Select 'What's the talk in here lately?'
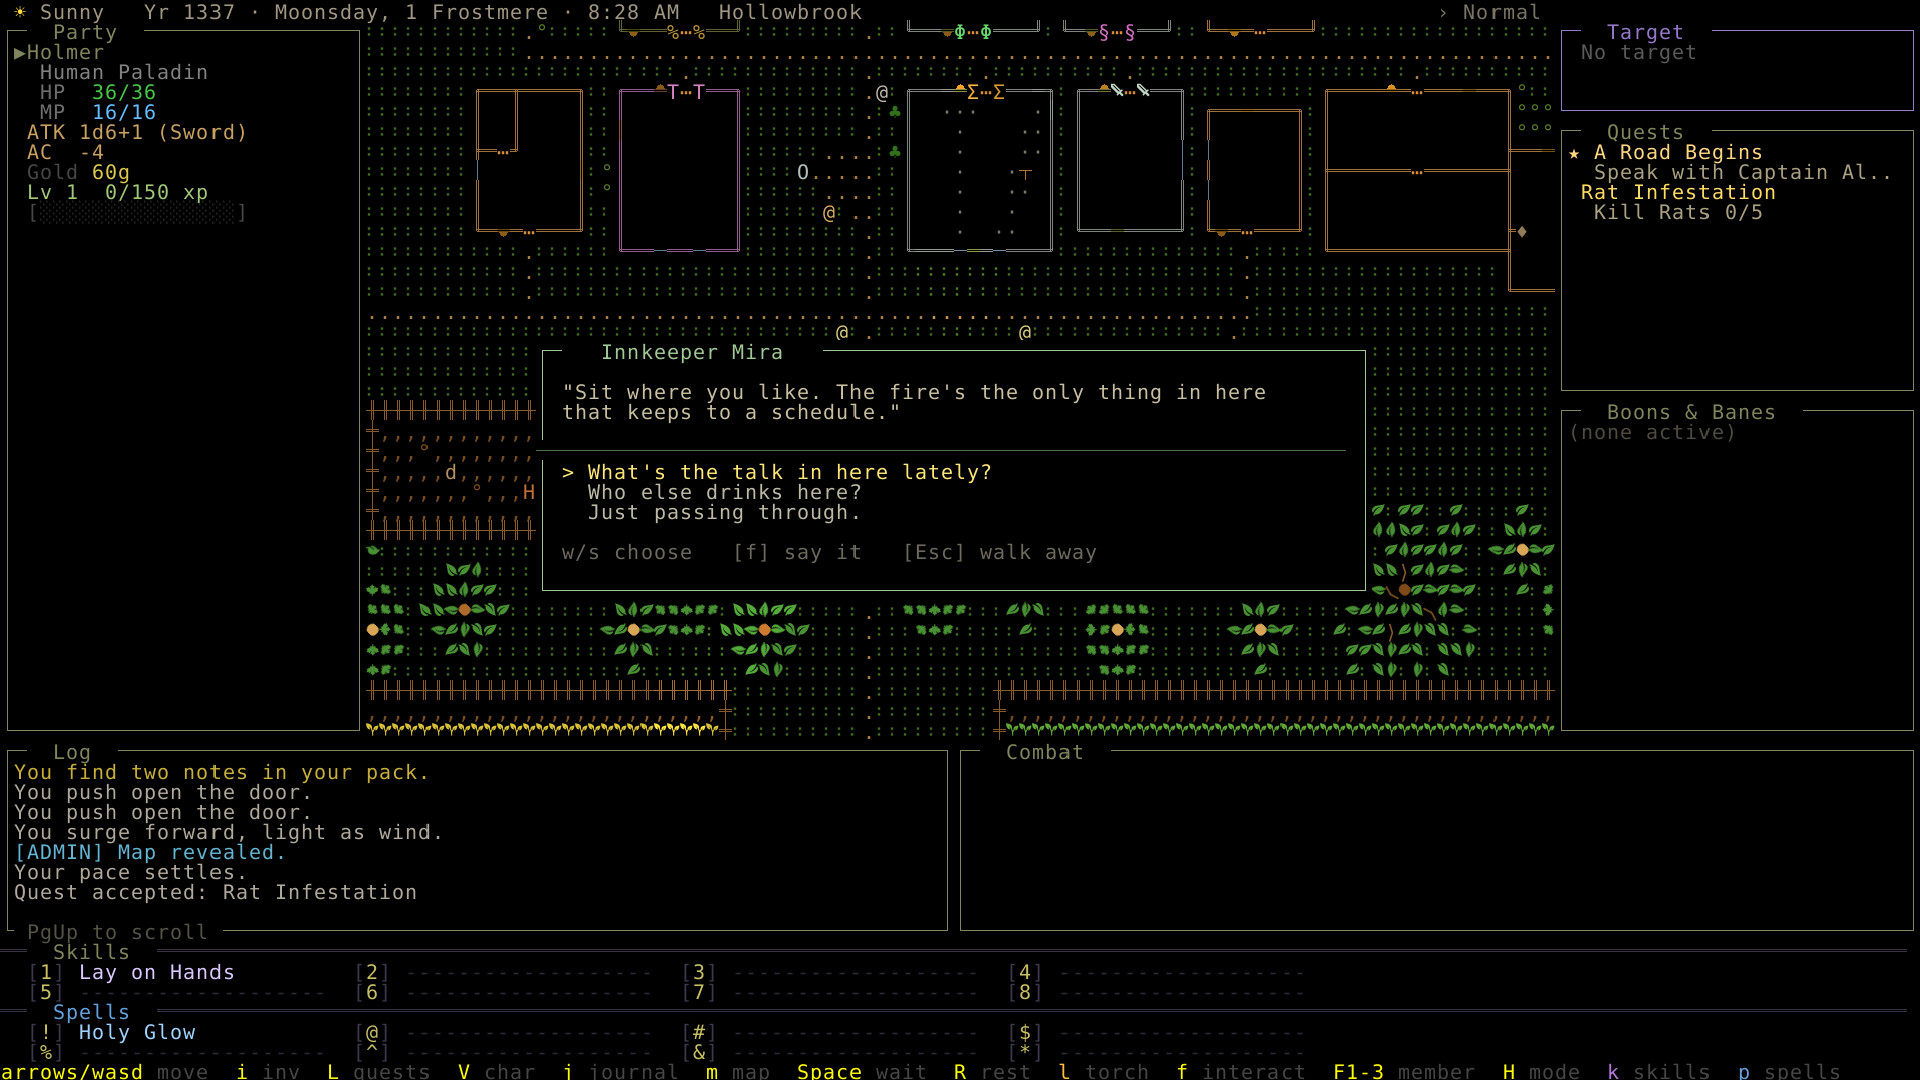This screenshot has height=1080, width=1920. point(789,472)
